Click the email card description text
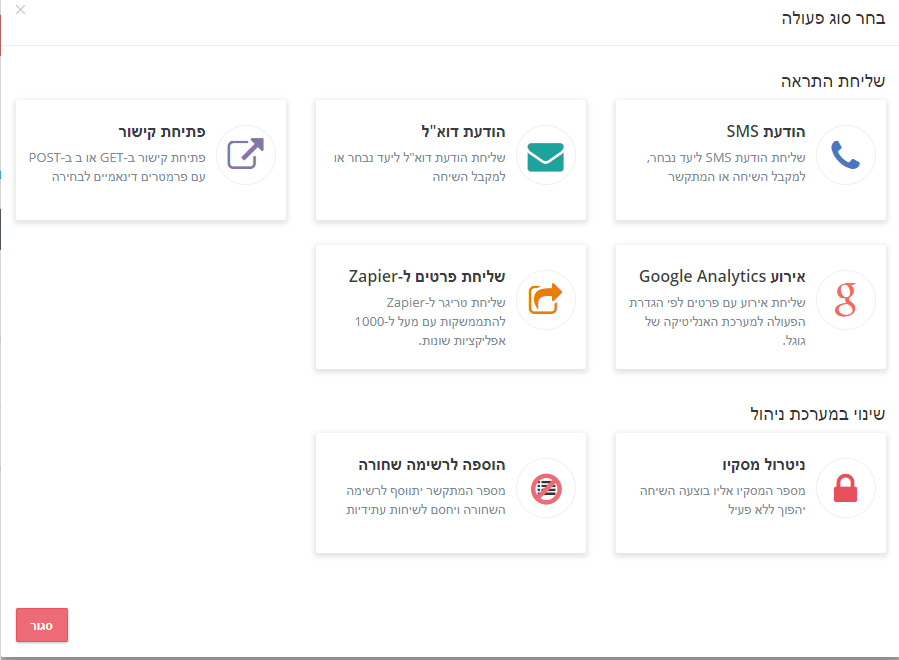 [x=420, y=167]
